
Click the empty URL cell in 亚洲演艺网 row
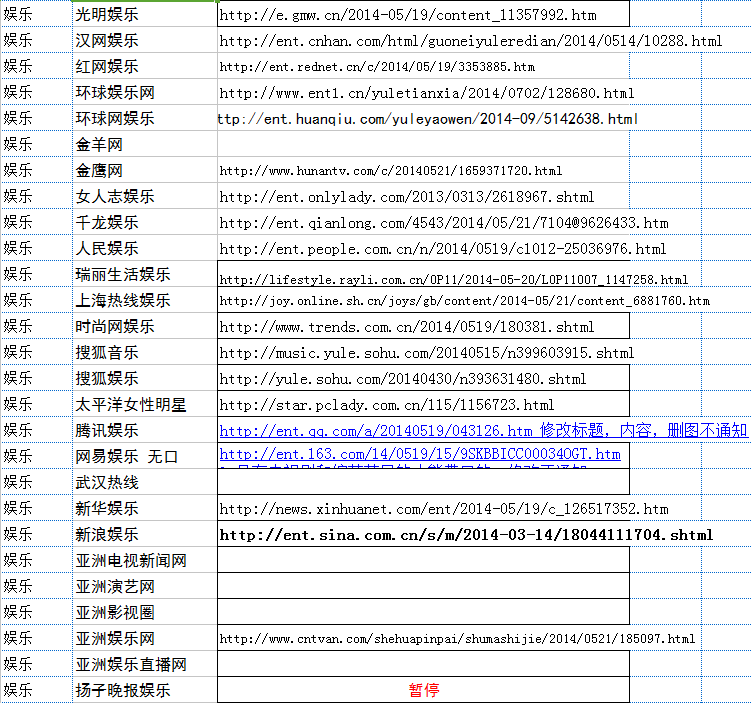423,586
